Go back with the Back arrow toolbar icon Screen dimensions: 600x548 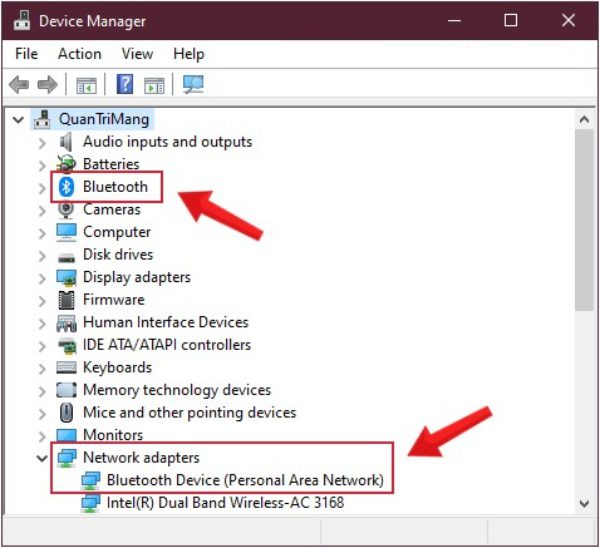pyautogui.click(x=19, y=85)
